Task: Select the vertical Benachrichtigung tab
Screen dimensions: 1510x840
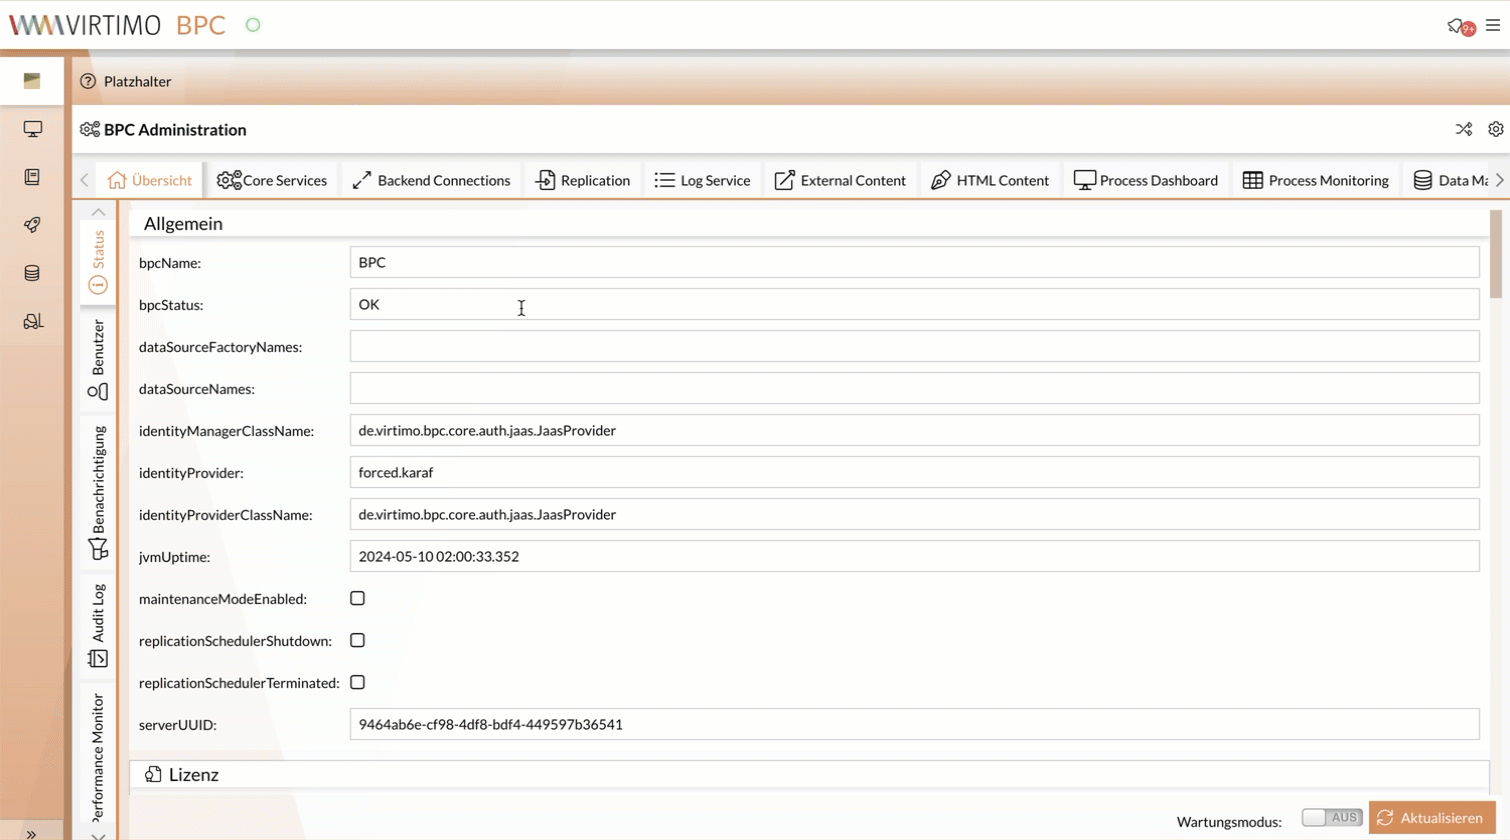Action: tap(98, 491)
